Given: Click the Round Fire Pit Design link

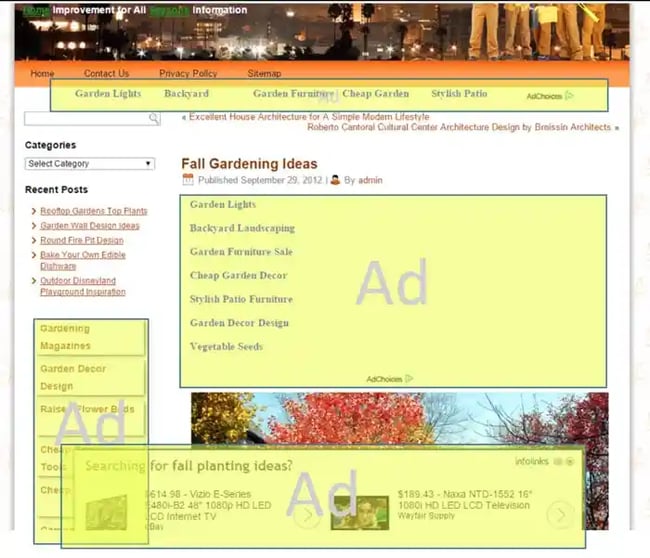Looking at the screenshot, I should 81,240.
